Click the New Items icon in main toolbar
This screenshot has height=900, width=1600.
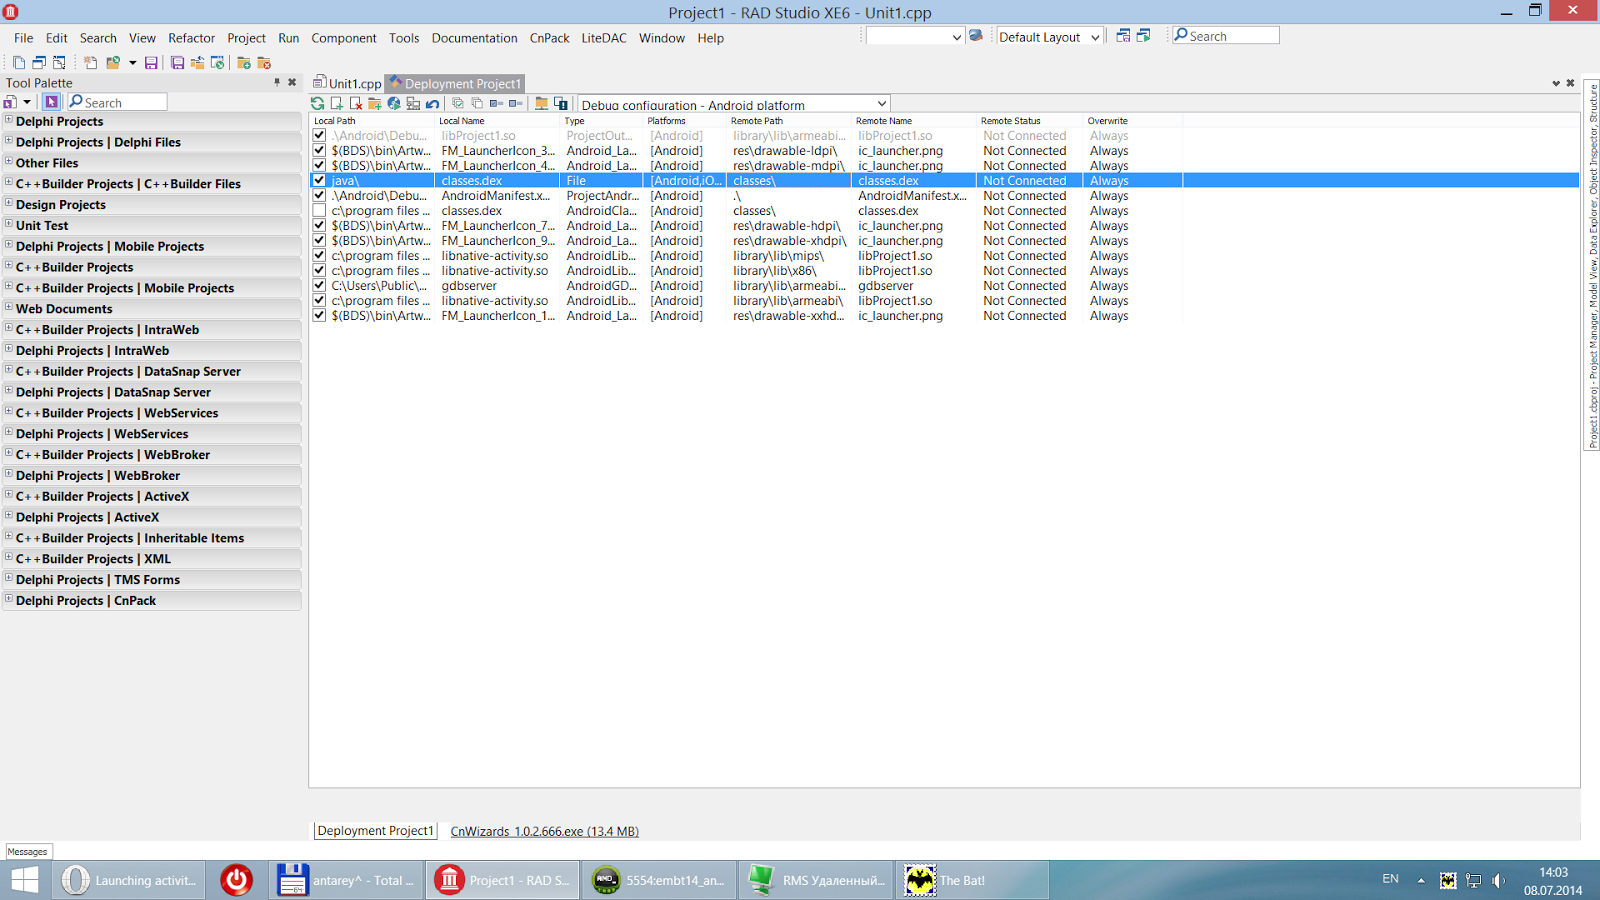tap(19, 63)
